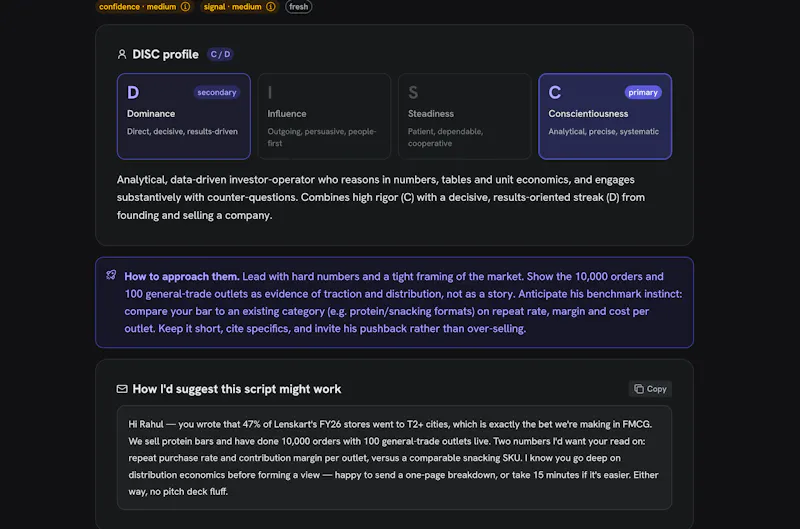
Task: Click Patient, dependable, cooperative description
Action: click(x=445, y=137)
